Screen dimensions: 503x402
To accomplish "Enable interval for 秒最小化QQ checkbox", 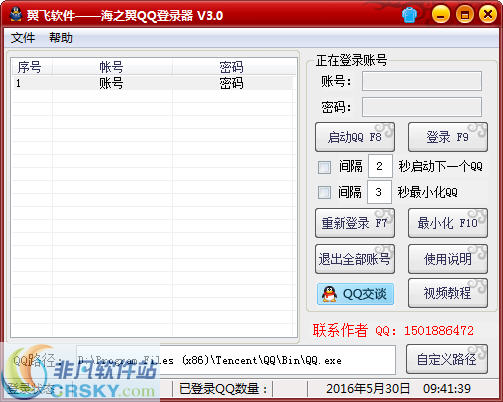I will 324,192.
